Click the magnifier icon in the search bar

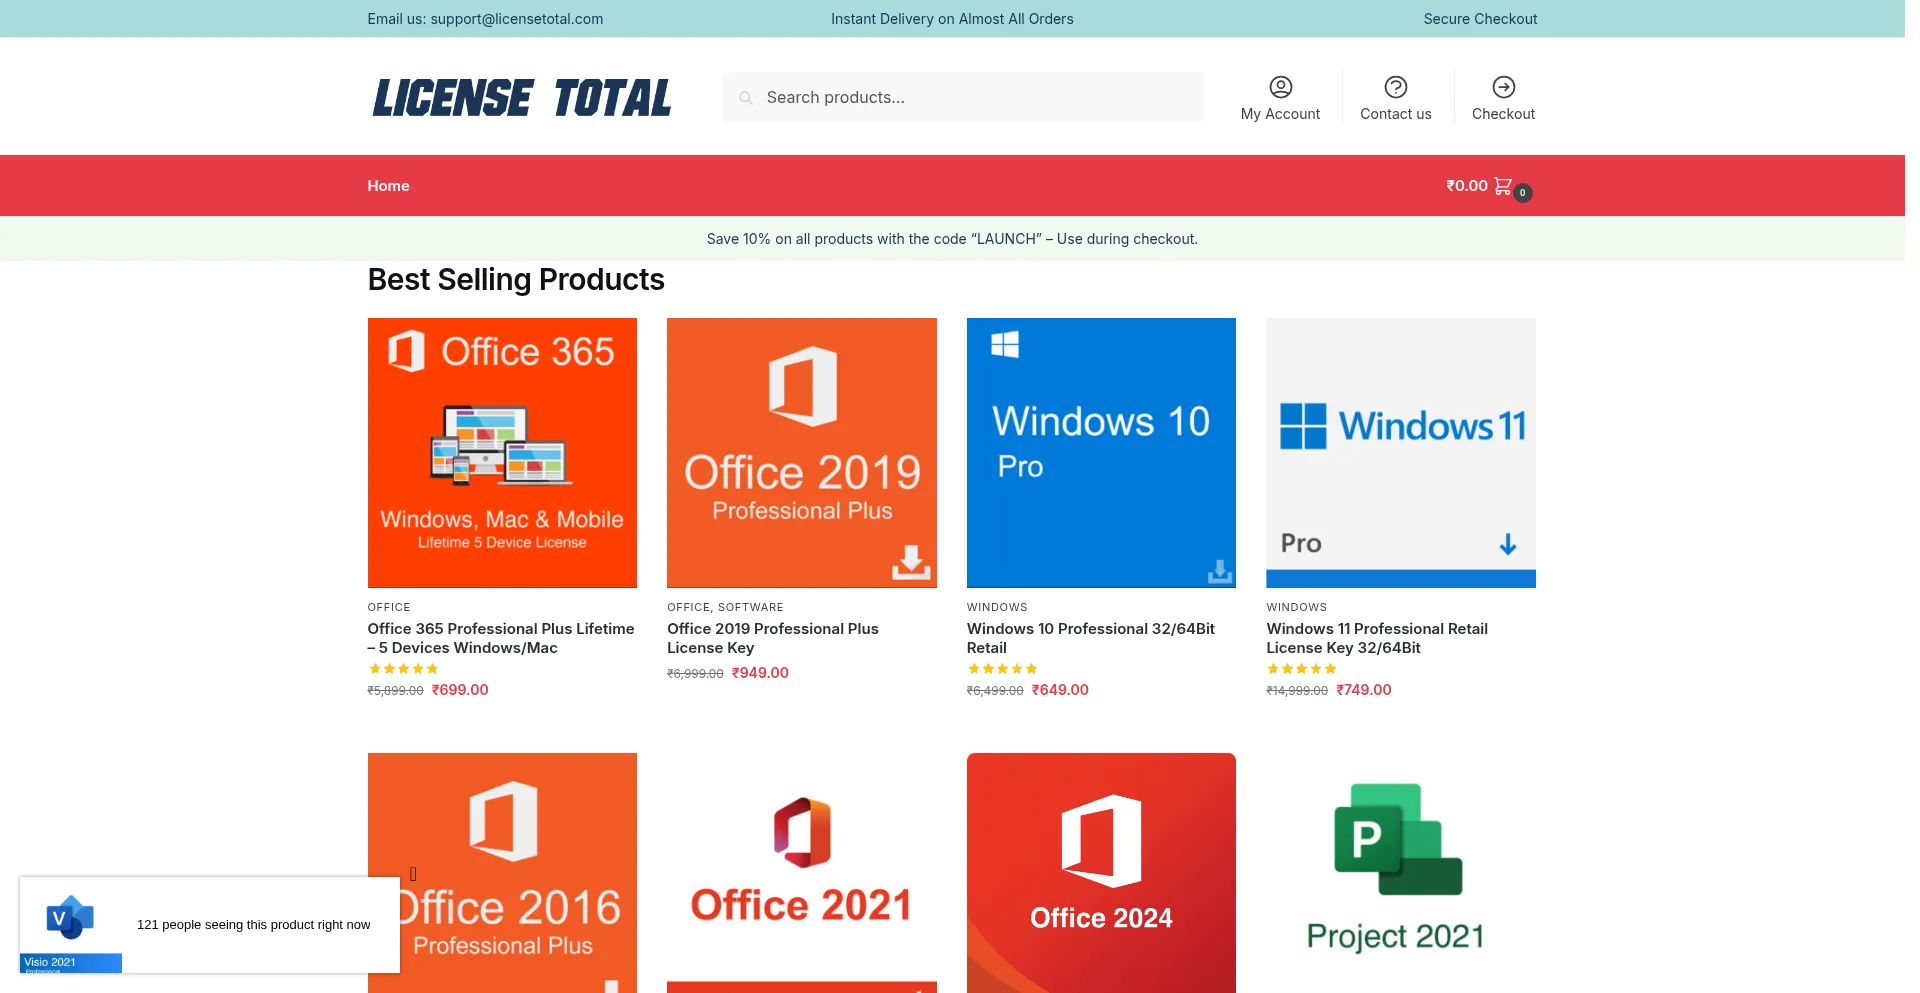click(x=745, y=98)
